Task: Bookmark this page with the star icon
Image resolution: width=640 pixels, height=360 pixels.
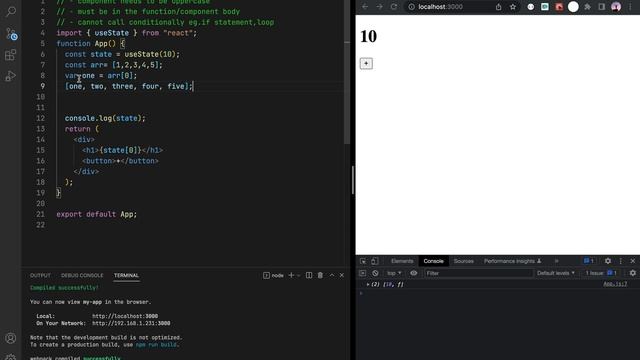Action: [x=513, y=7]
